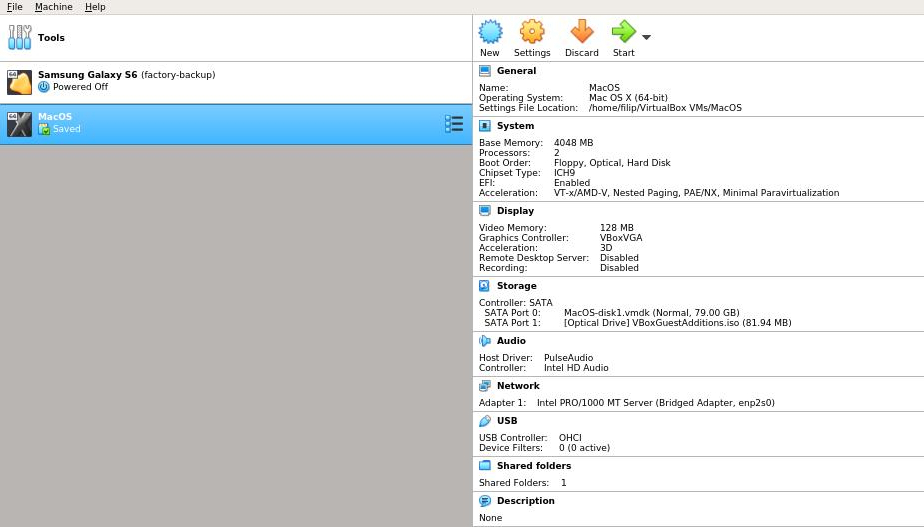Open the General settings header link
Screen dimensions: 924x527
point(516,71)
